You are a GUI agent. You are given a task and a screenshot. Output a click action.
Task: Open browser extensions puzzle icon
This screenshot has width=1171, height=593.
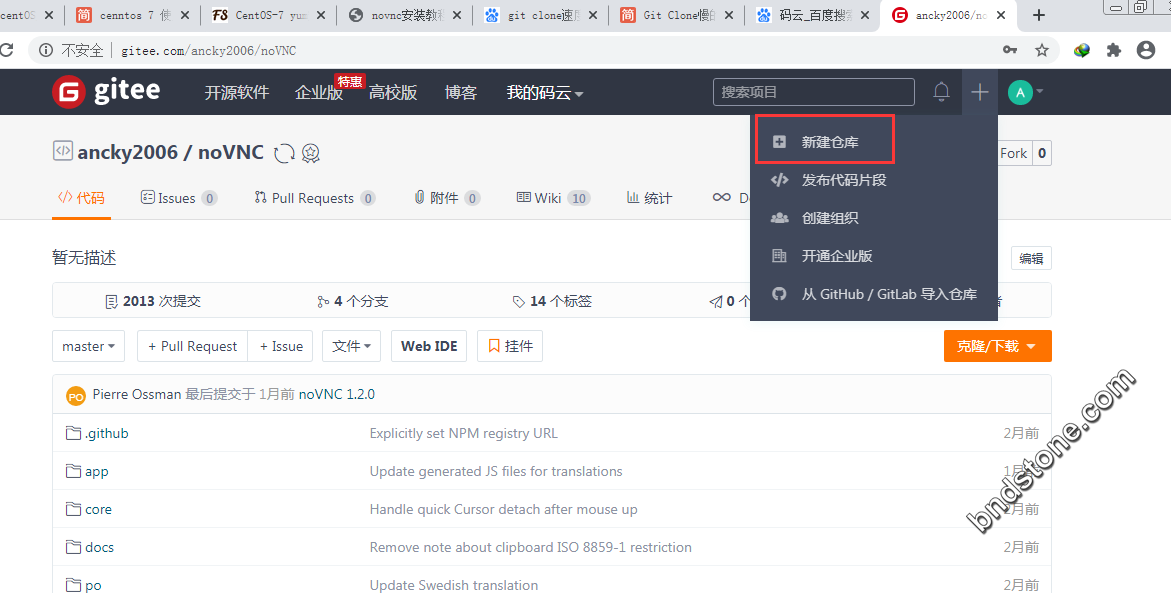pyautogui.click(x=1113, y=50)
